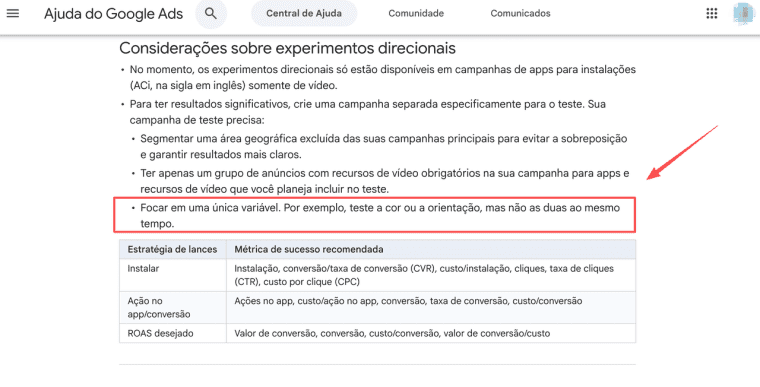This screenshot has width=760, height=387.
Task: Click the search magnifier icon
Action: point(211,14)
